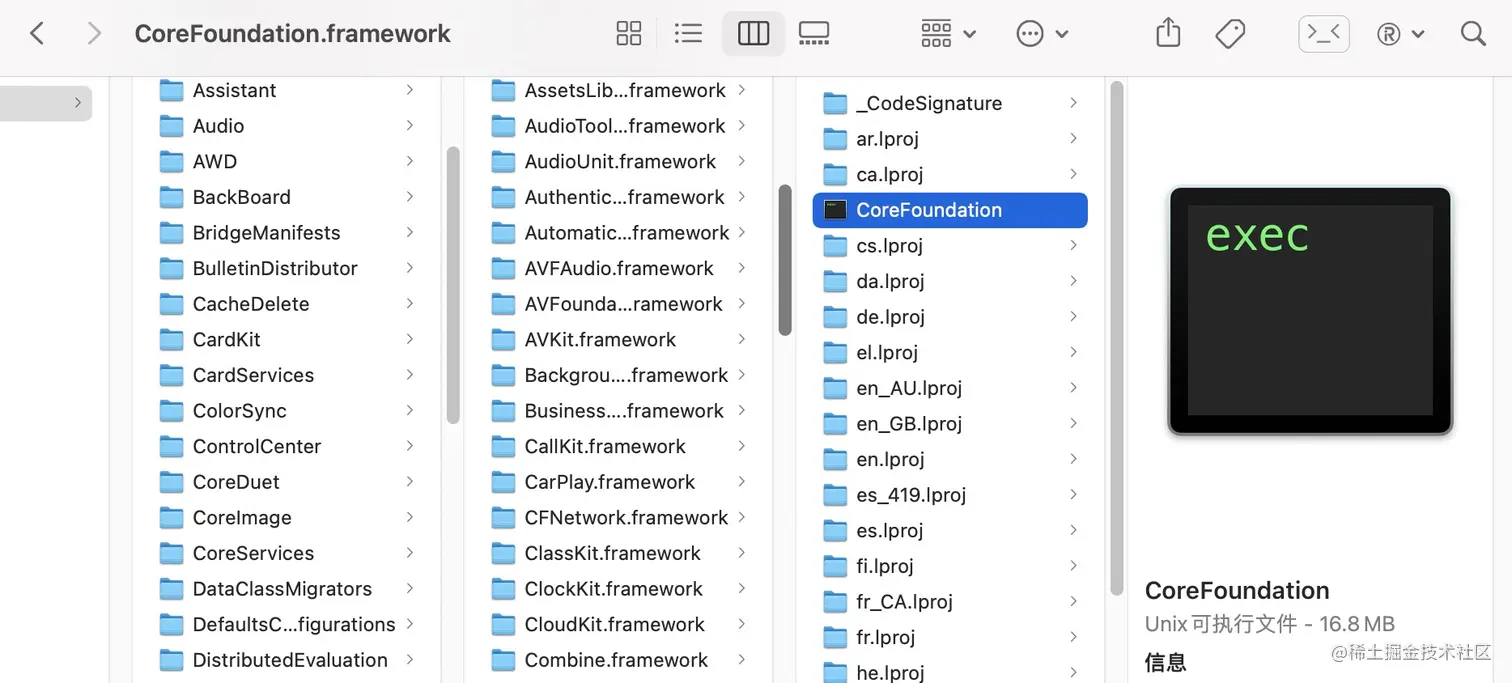The width and height of the screenshot is (1512, 683).
Task: Select Business...framework folder
Action: (x=618, y=411)
